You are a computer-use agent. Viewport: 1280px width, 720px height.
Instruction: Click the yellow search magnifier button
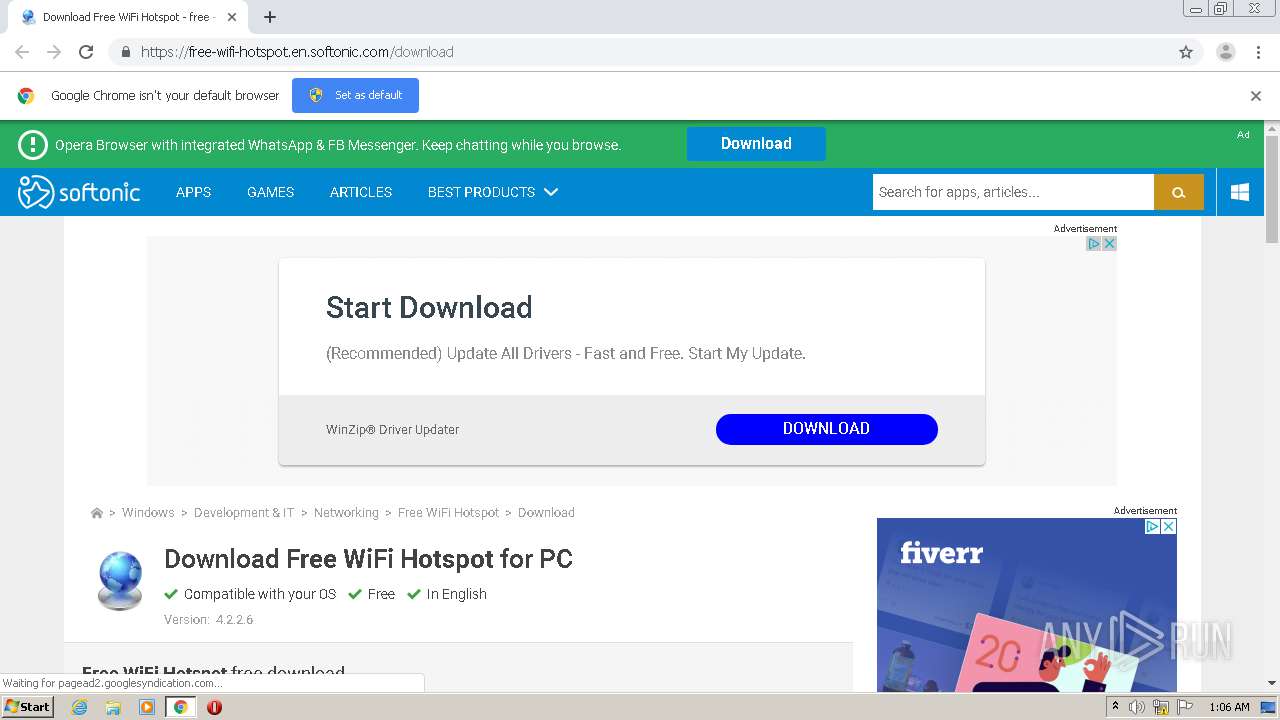1179,192
